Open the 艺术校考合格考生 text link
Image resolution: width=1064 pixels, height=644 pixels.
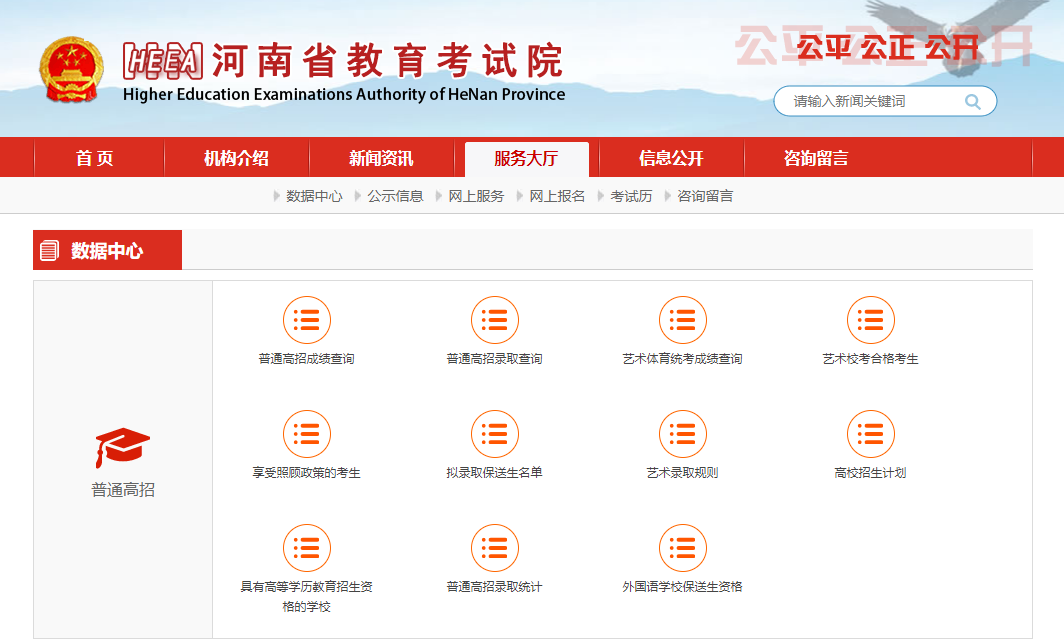[871, 358]
